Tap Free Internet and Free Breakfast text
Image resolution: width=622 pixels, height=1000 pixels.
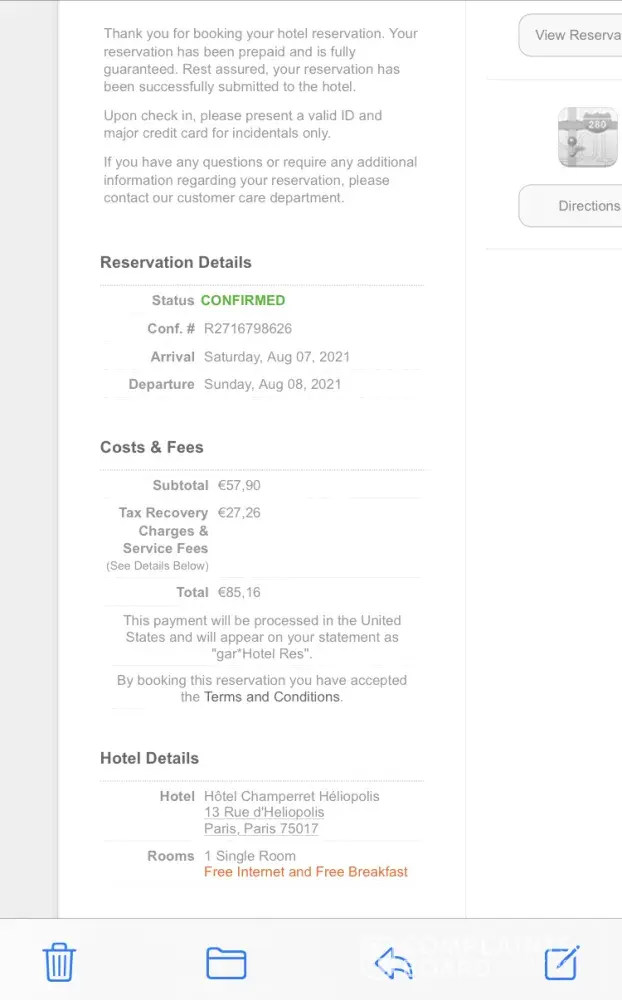[x=306, y=872]
